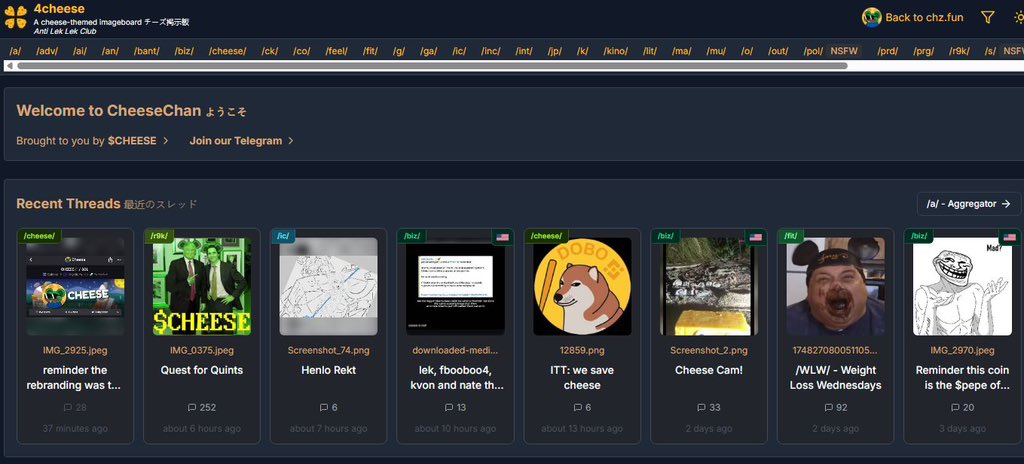Open the /a/ - Aggregator button
This screenshot has width=1024, height=464.
(968, 204)
